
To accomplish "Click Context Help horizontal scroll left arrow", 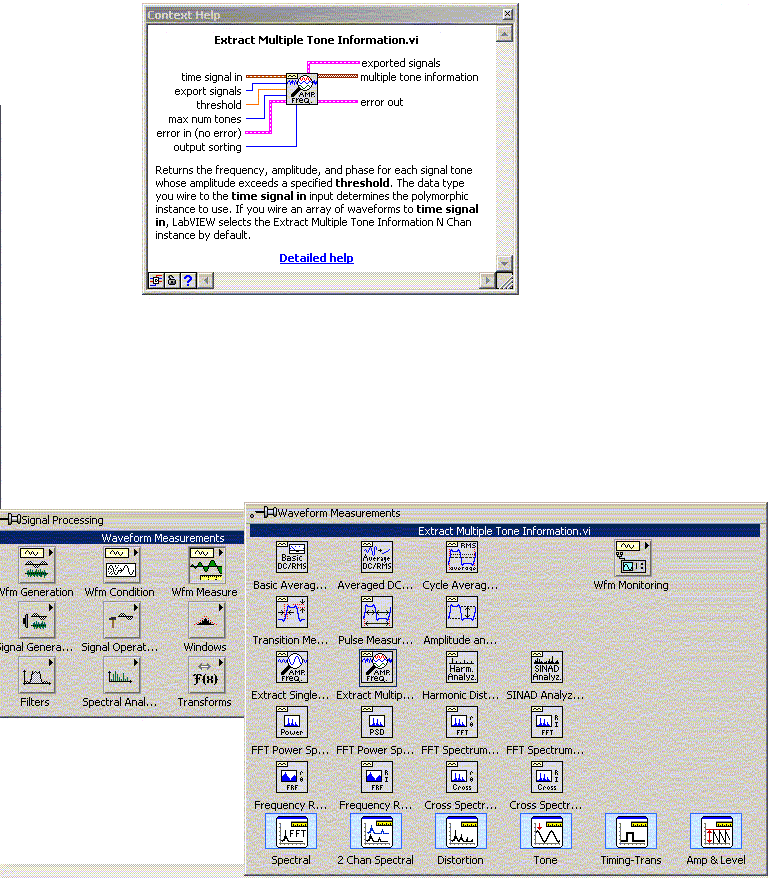I will pos(205,281).
